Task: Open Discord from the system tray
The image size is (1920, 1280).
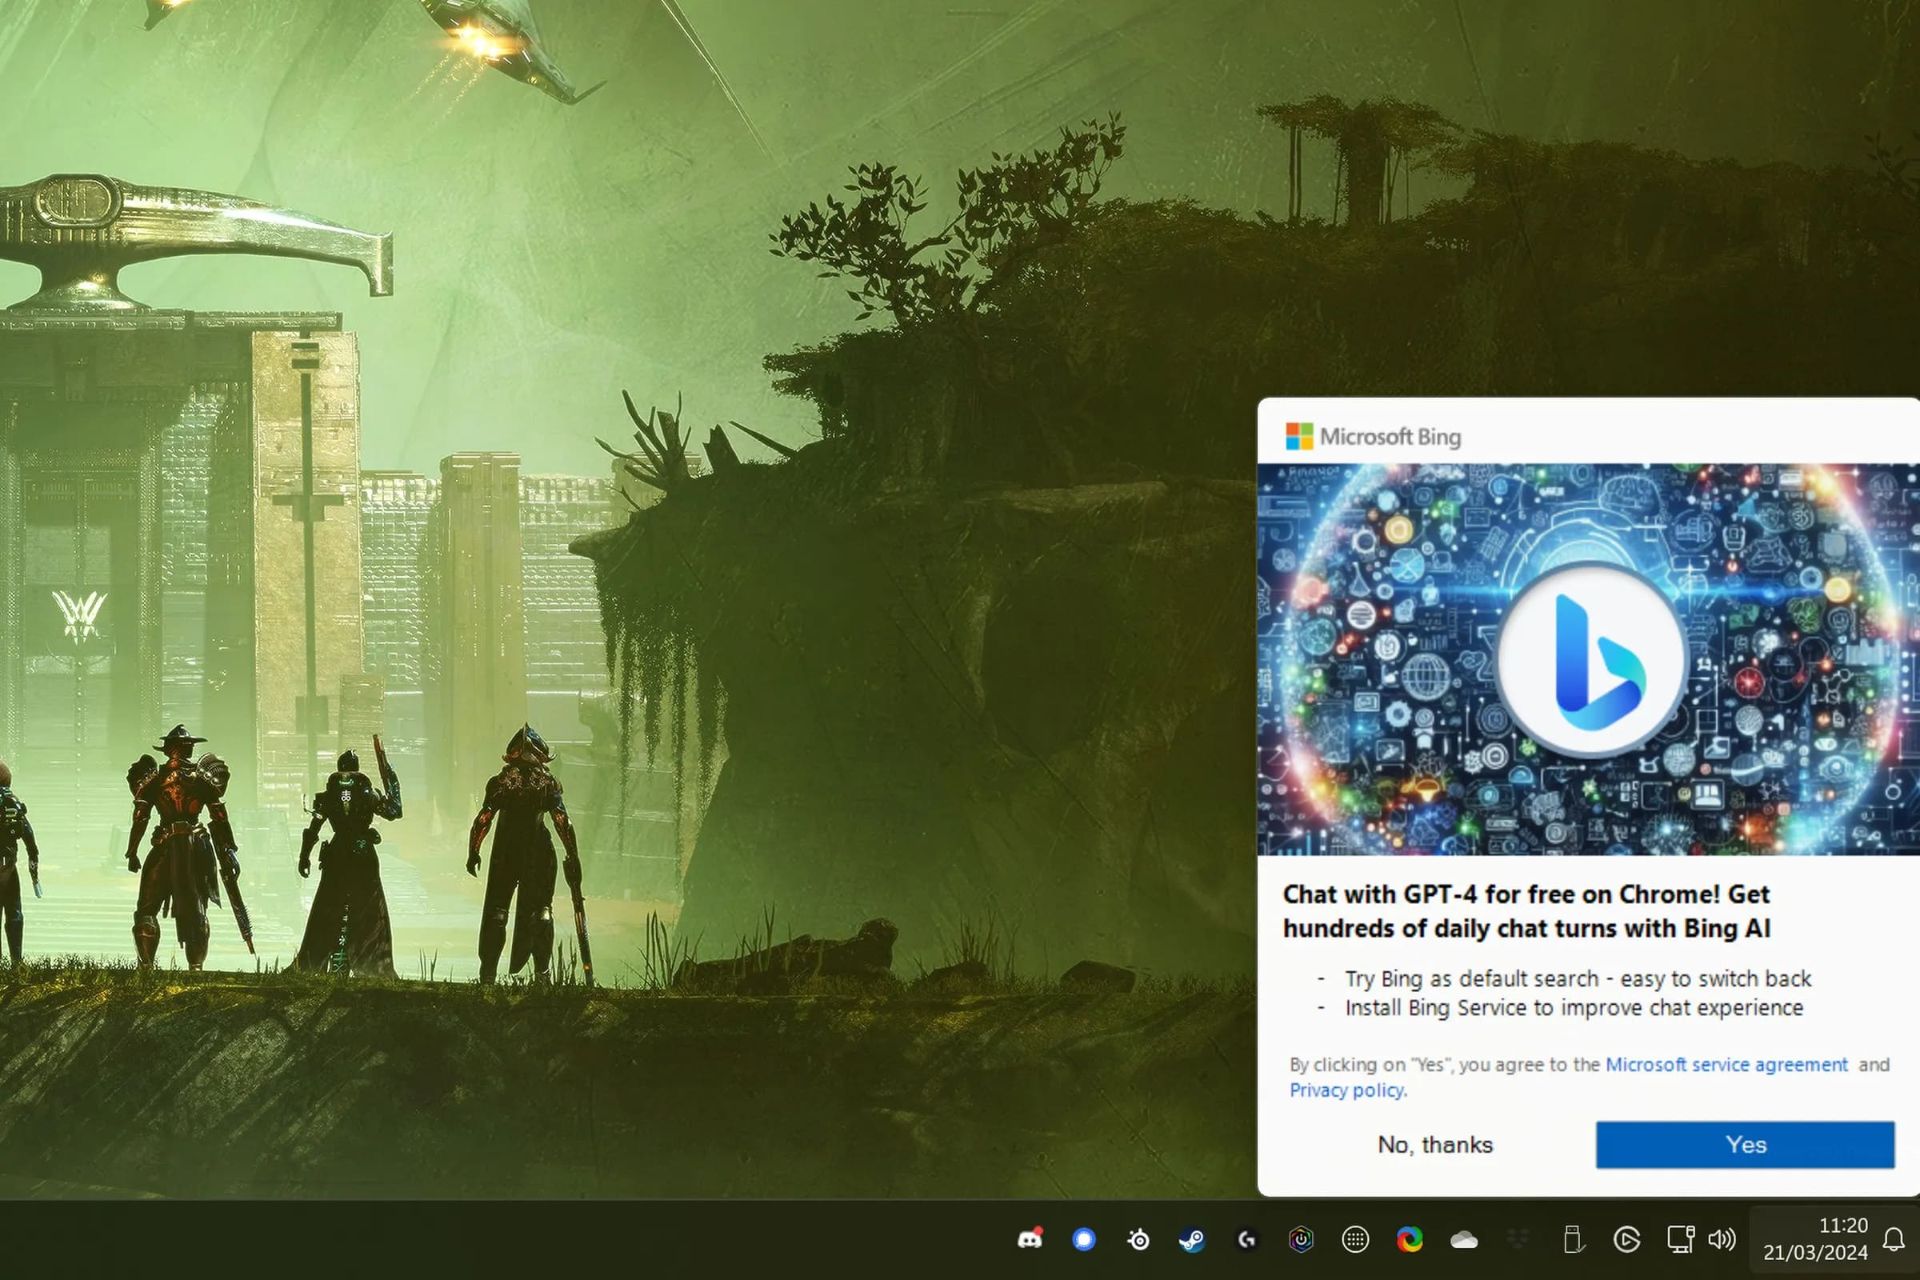Action: [1029, 1240]
